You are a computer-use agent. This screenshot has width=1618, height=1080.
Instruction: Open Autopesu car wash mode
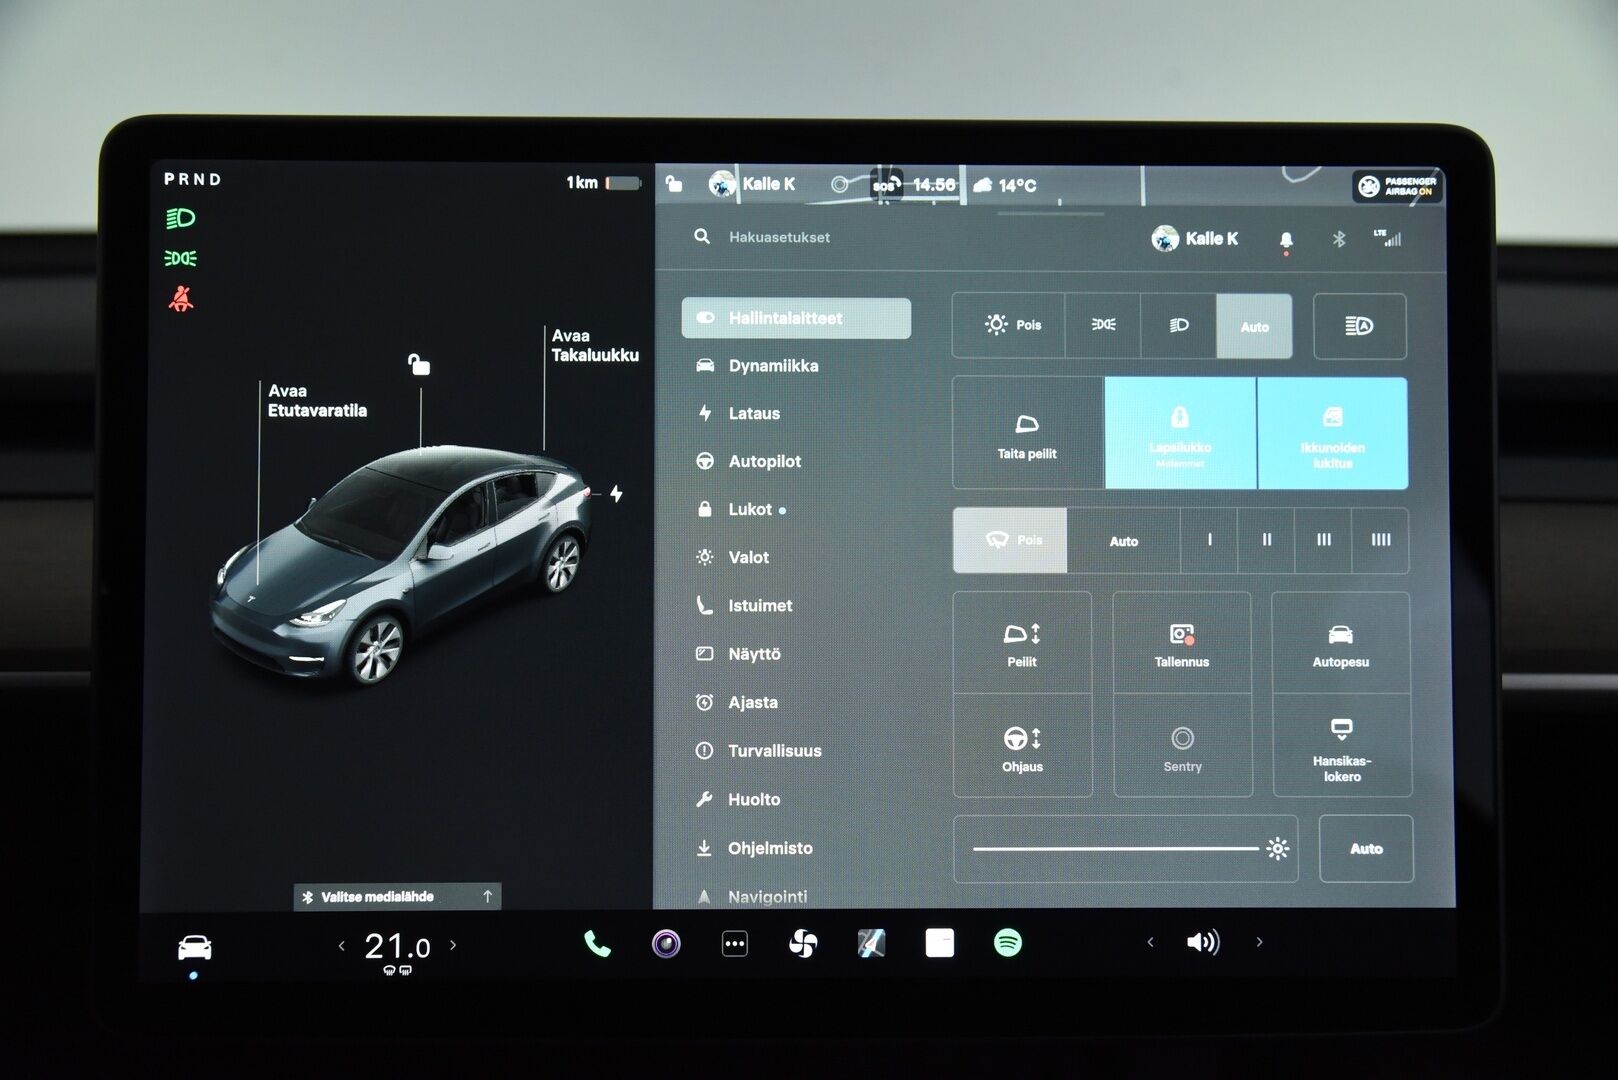(x=1341, y=644)
